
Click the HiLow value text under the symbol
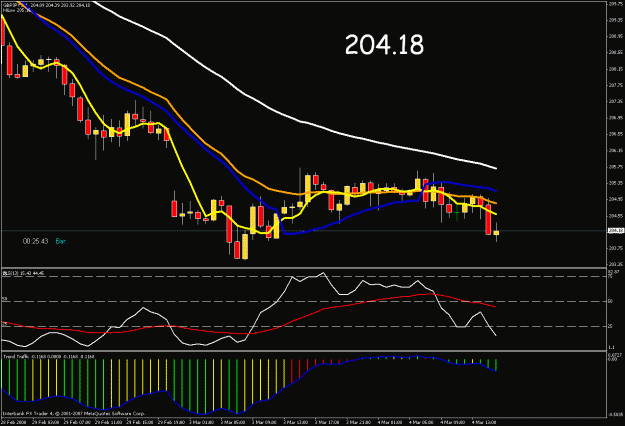point(16,10)
